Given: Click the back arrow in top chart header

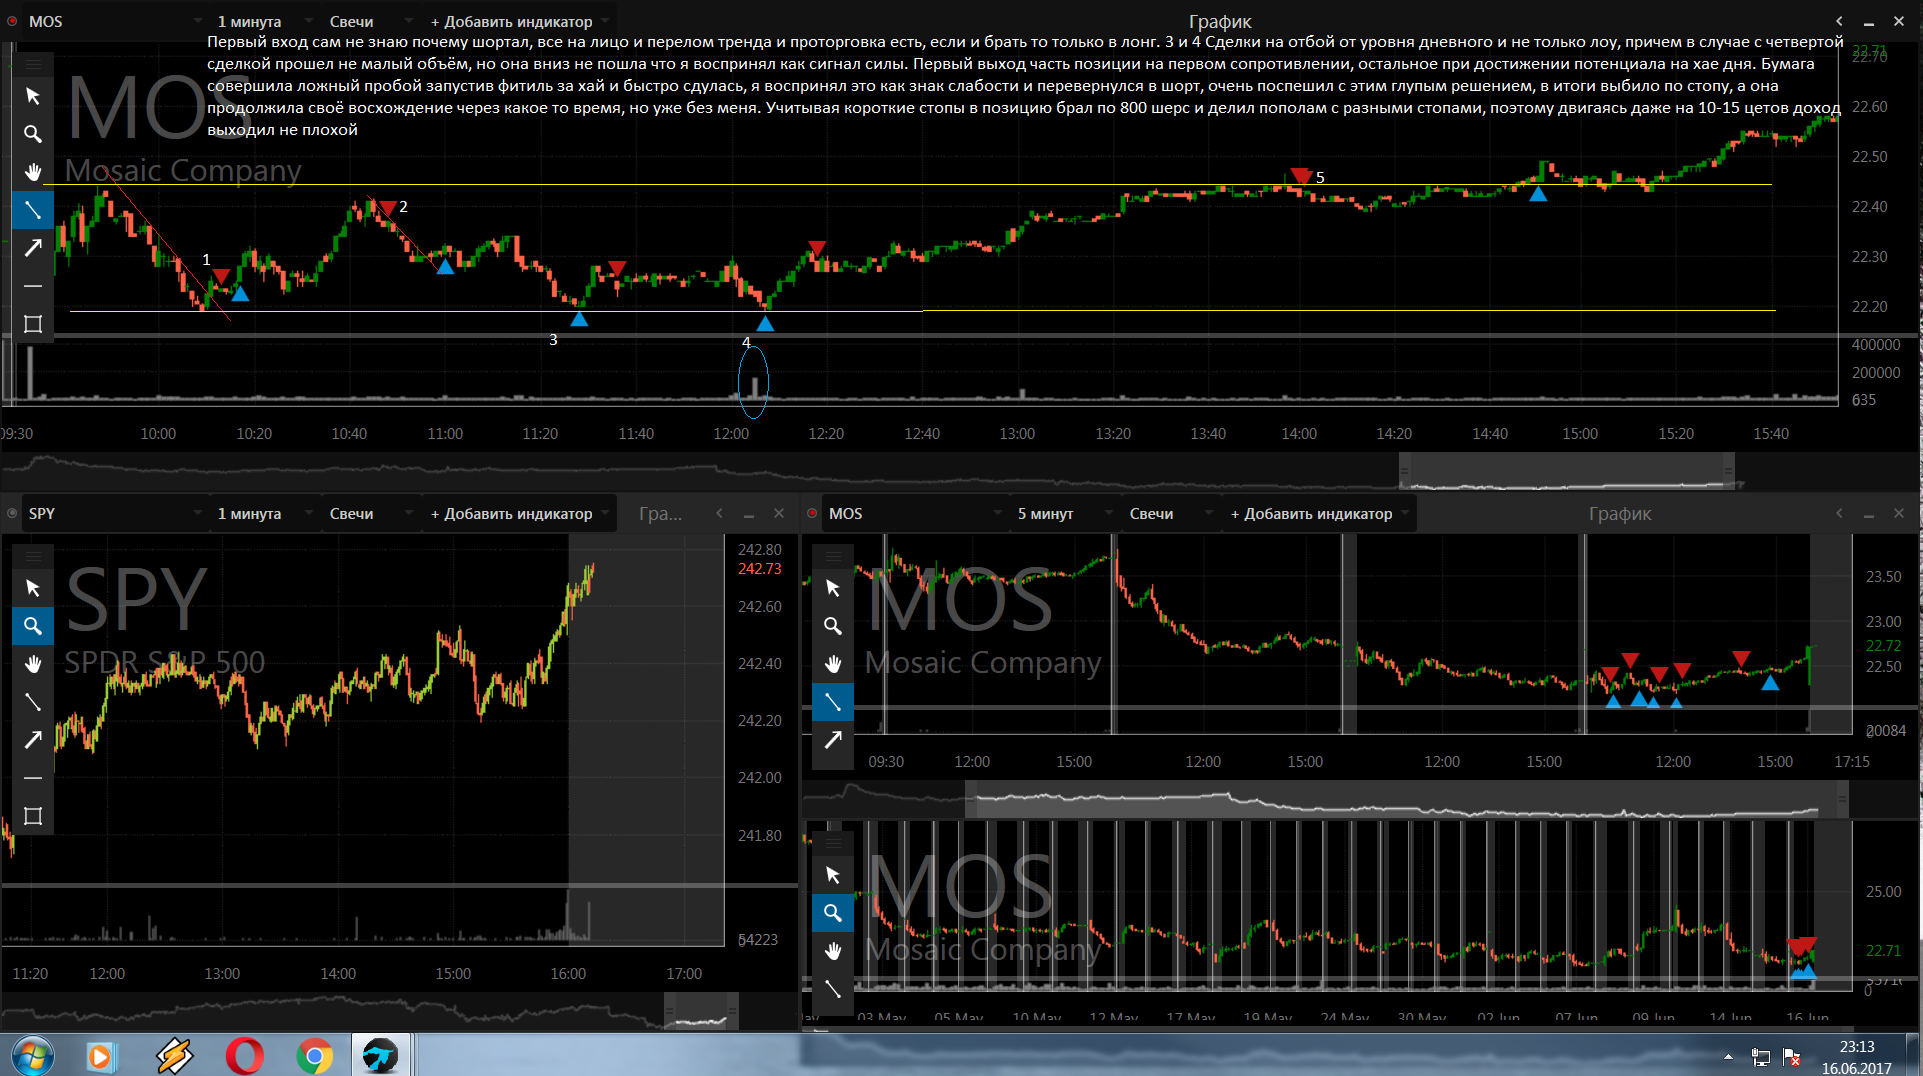Looking at the screenshot, I should click(x=1839, y=21).
